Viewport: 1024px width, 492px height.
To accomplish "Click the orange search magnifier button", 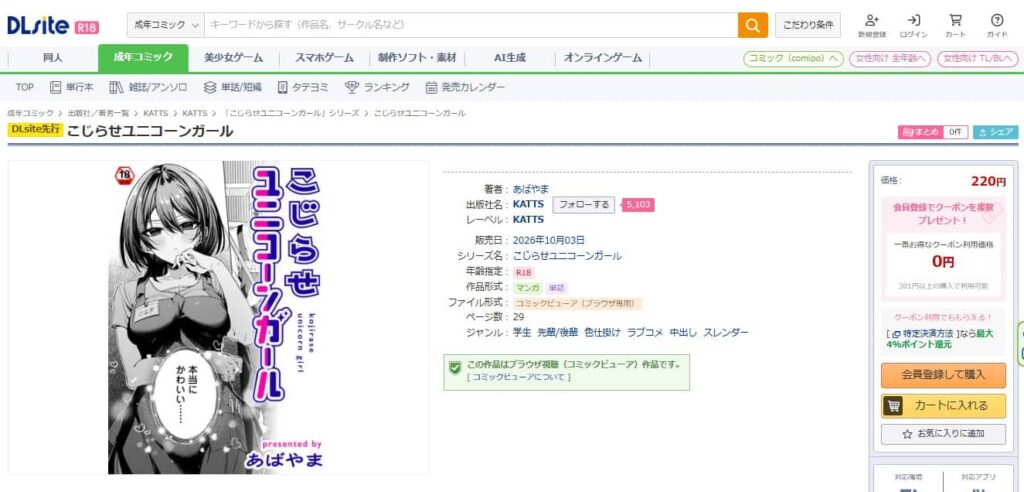I will (752, 25).
